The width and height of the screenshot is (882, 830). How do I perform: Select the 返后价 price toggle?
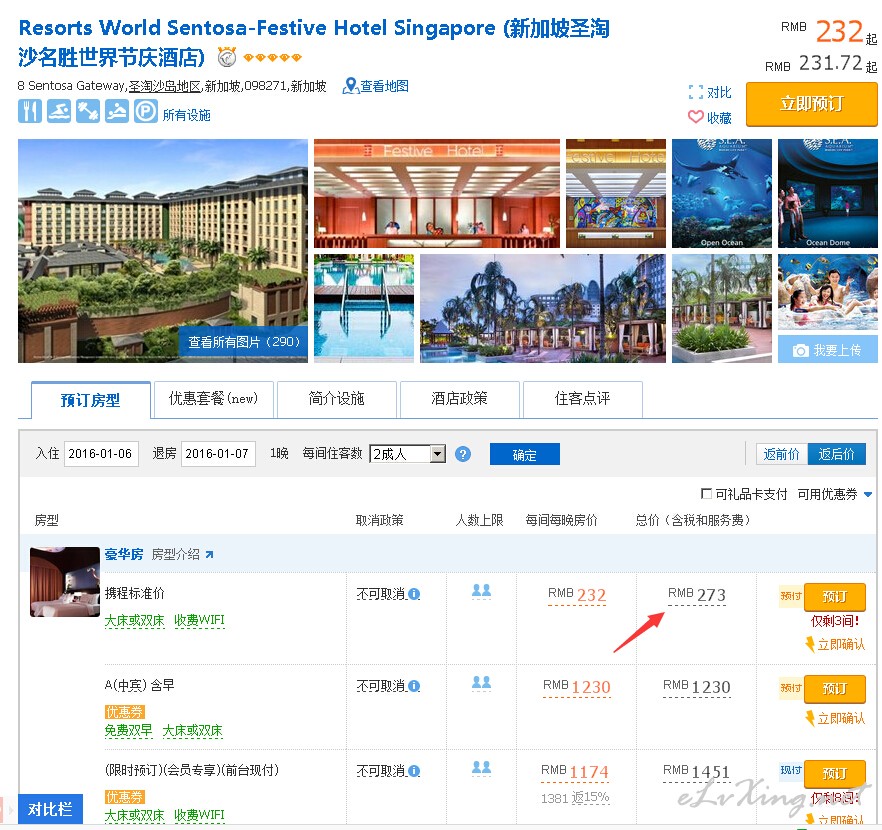coord(836,454)
